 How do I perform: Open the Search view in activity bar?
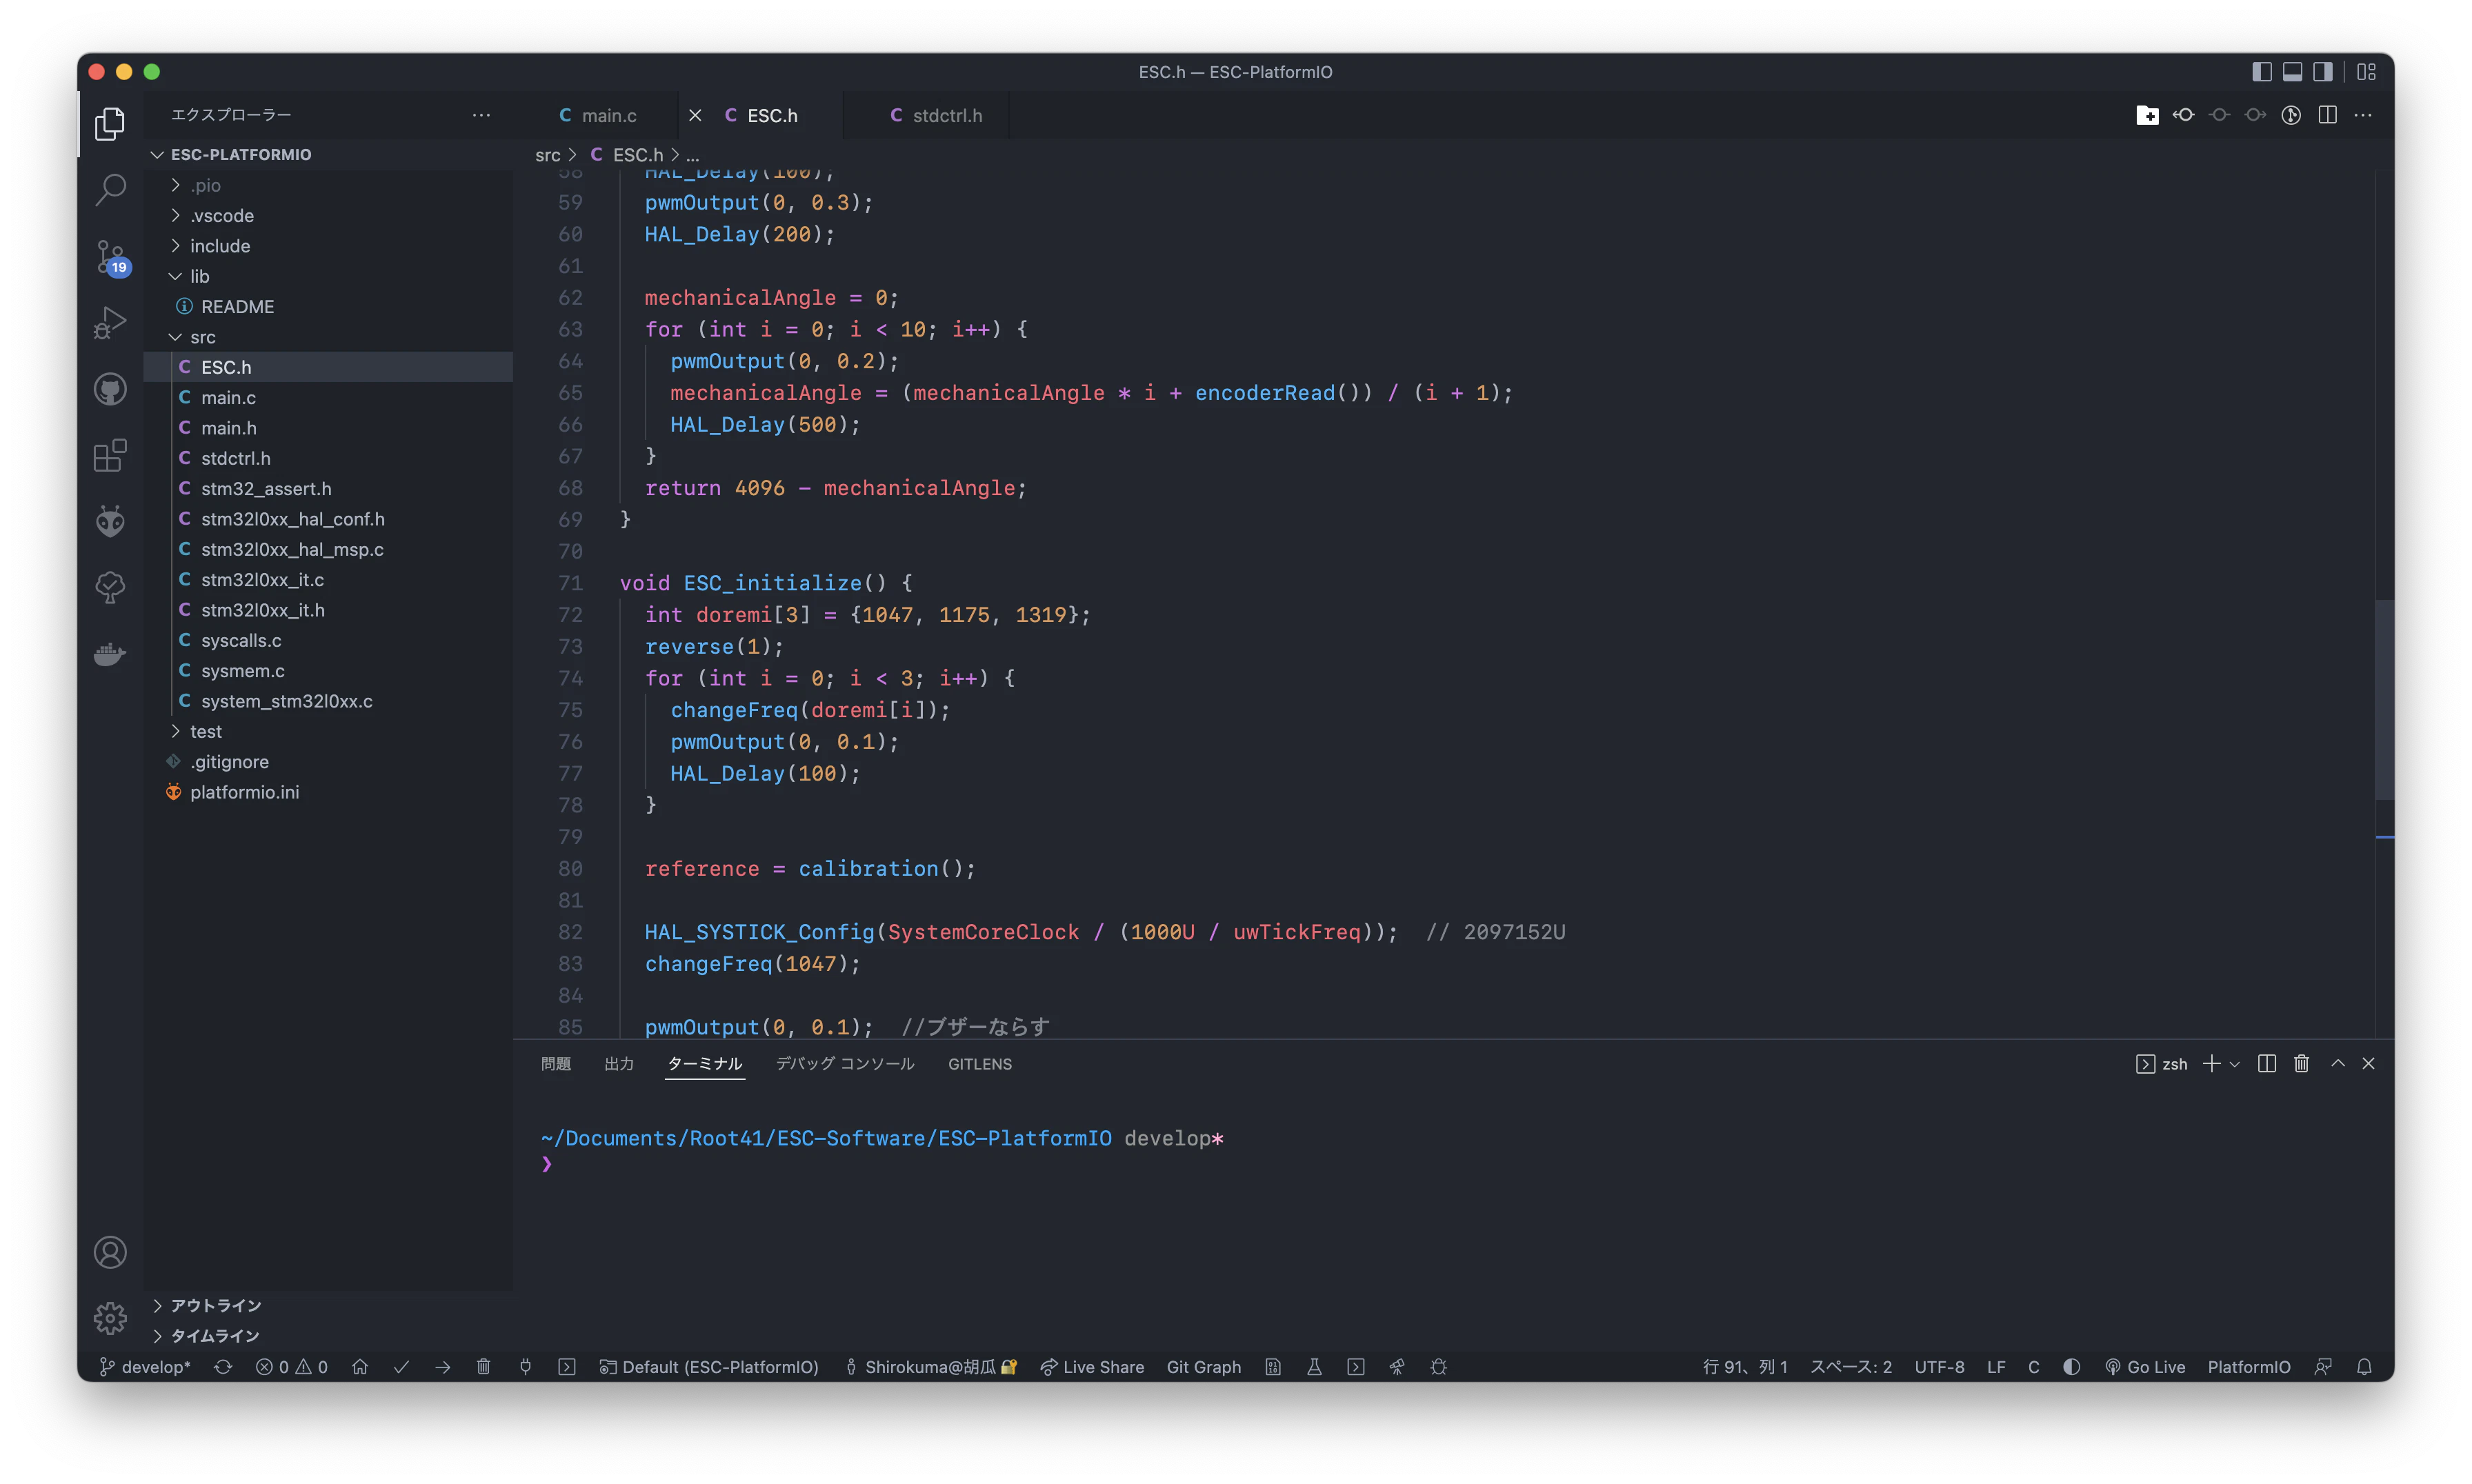(x=110, y=189)
